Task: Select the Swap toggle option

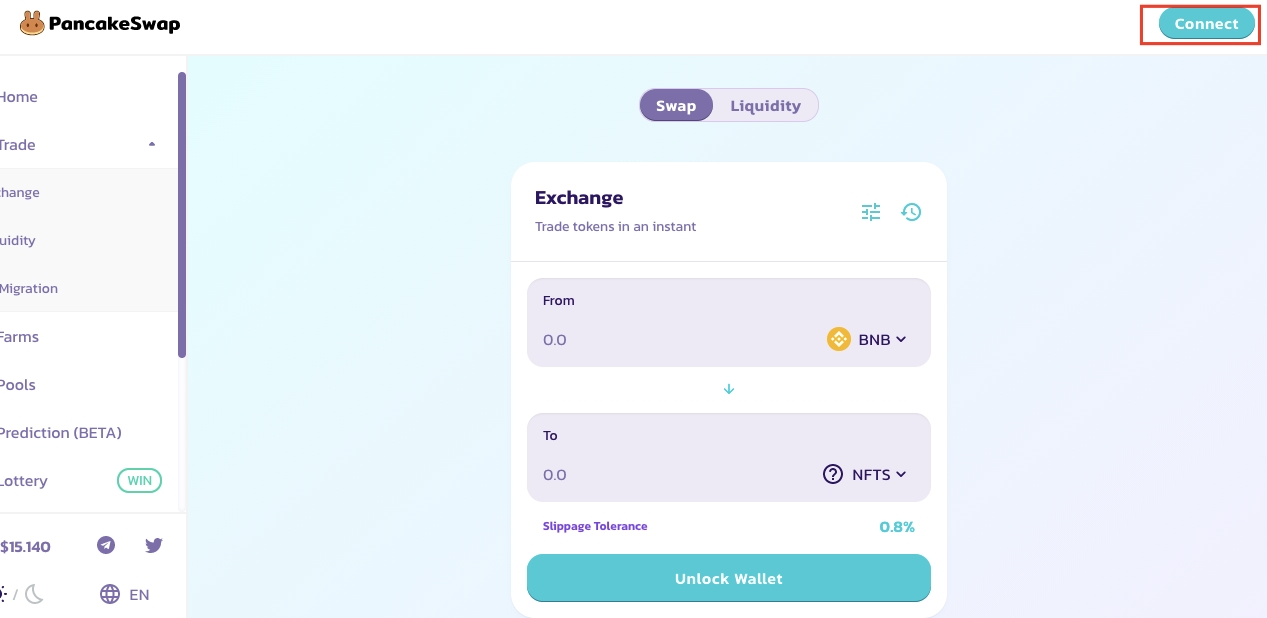Action: click(676, 106)
